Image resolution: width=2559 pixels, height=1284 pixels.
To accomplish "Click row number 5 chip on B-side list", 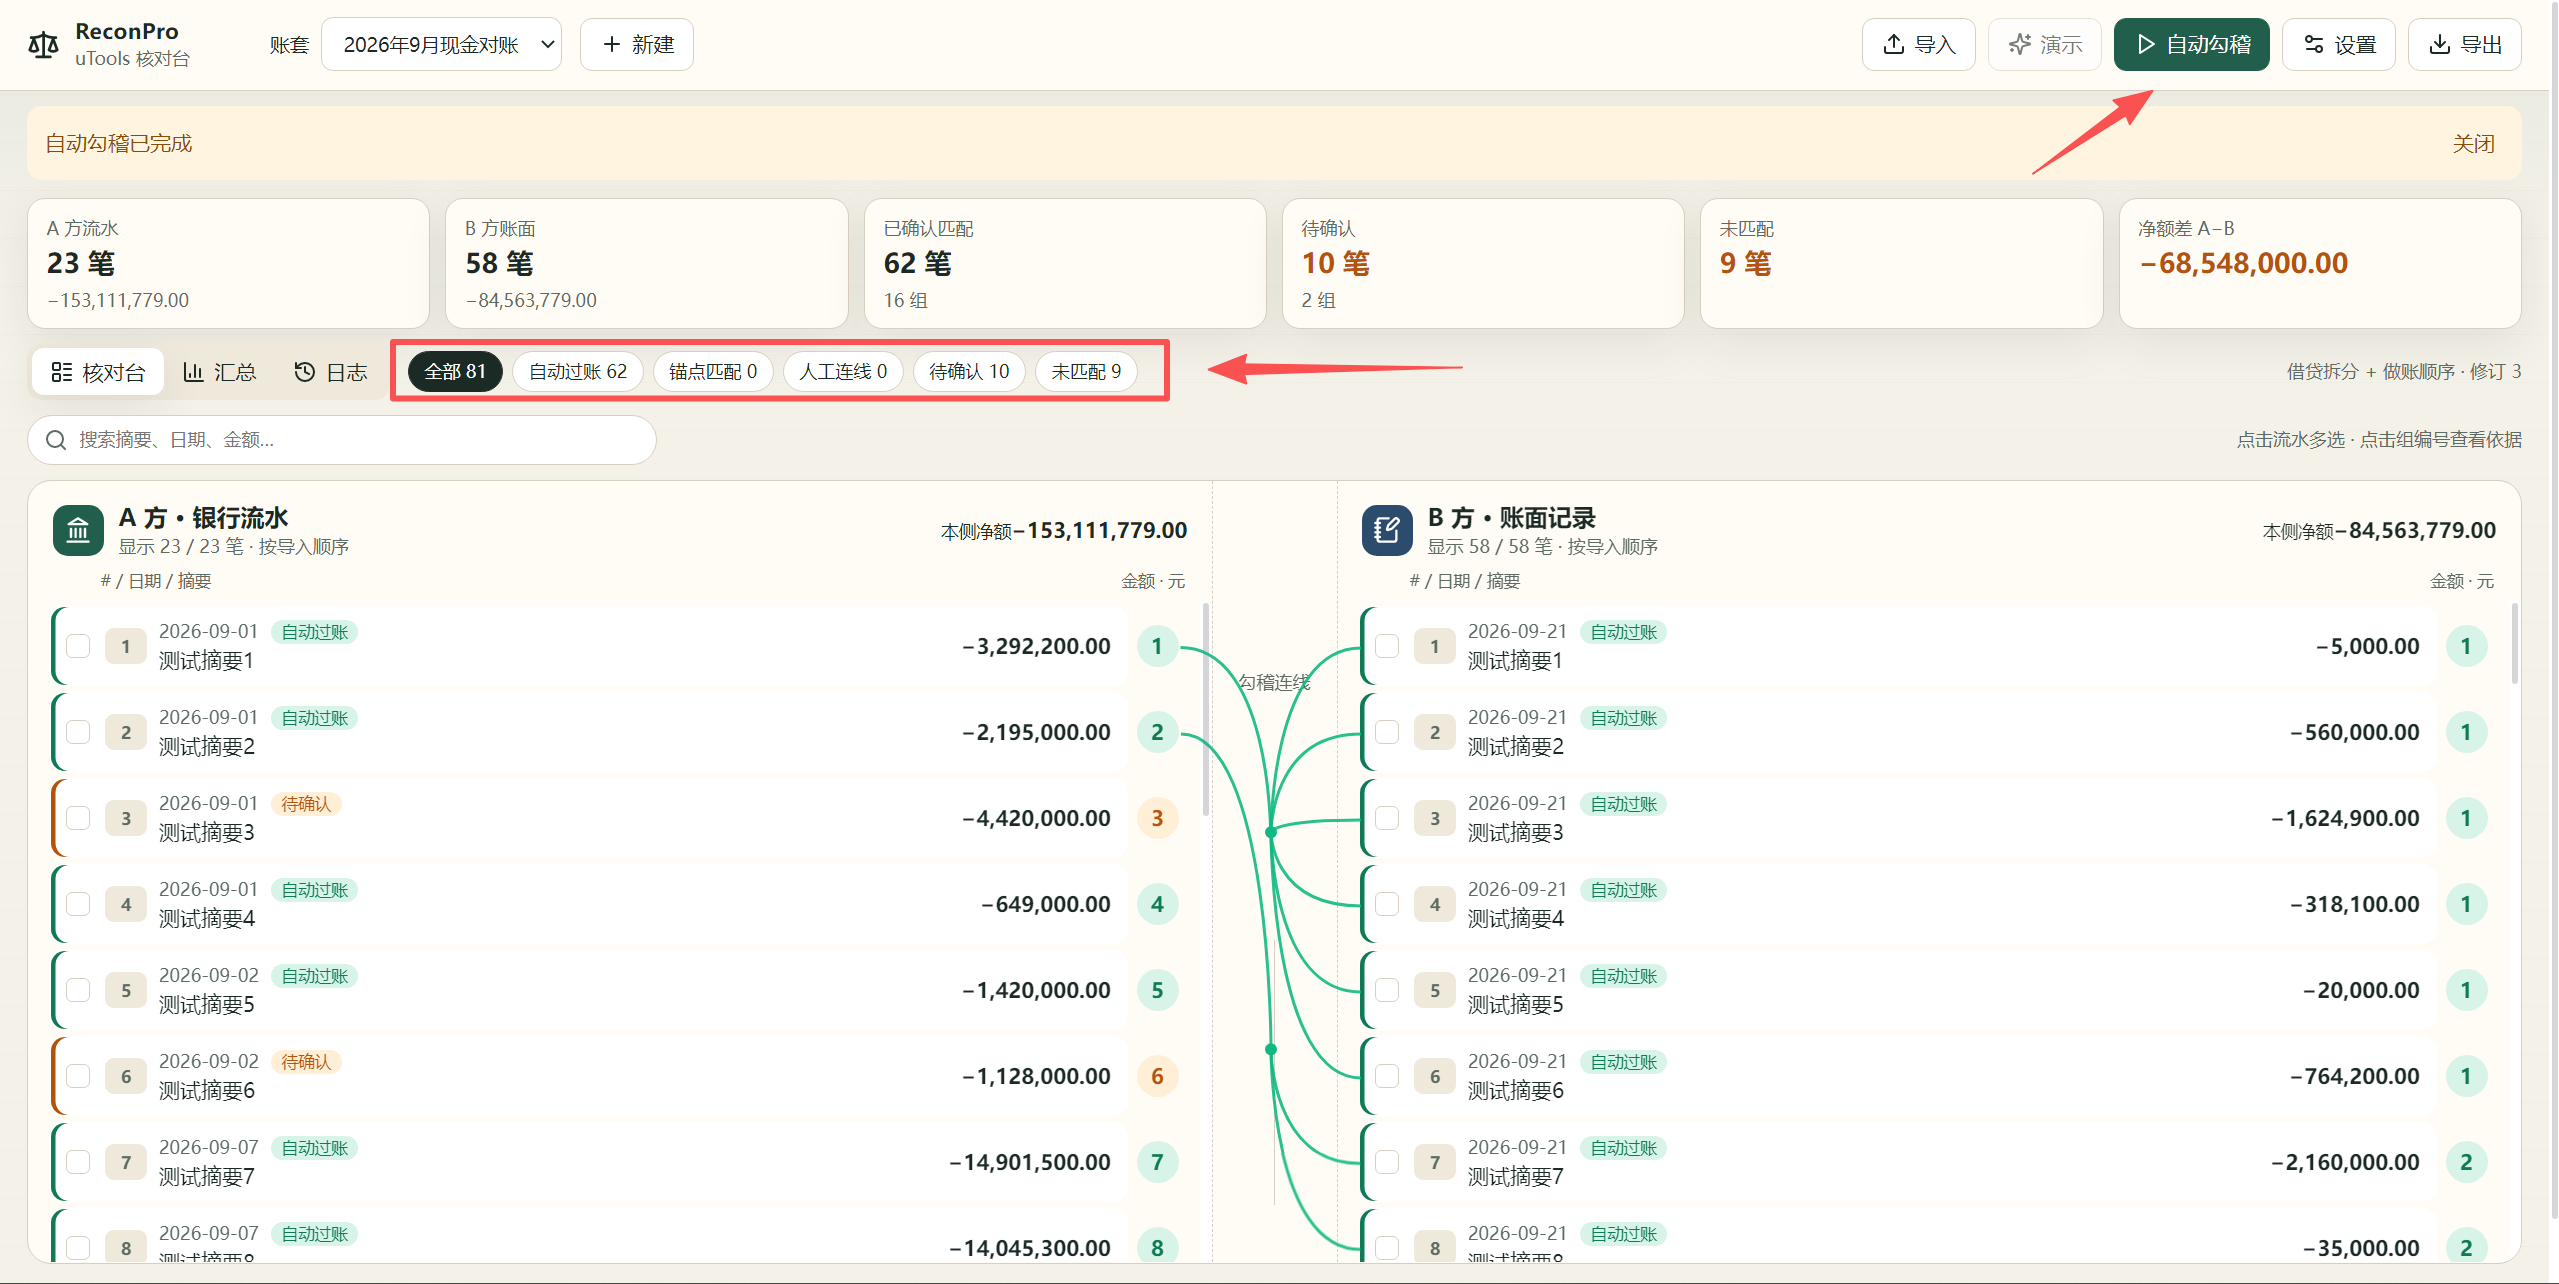I will [1434, 990].
